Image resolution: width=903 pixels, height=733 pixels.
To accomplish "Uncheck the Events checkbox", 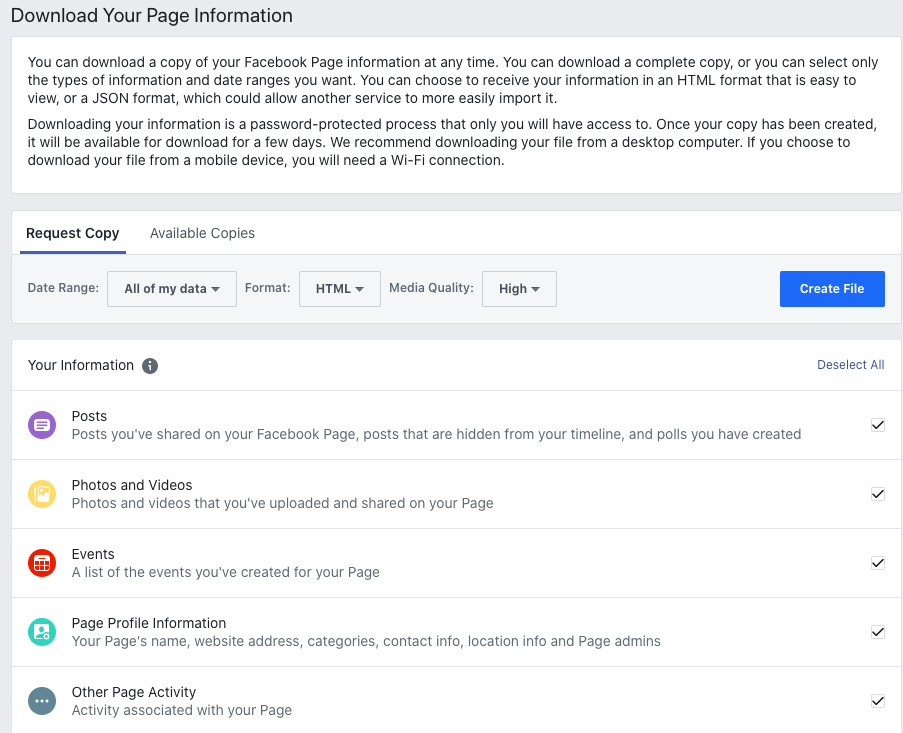I will point(878,563).
